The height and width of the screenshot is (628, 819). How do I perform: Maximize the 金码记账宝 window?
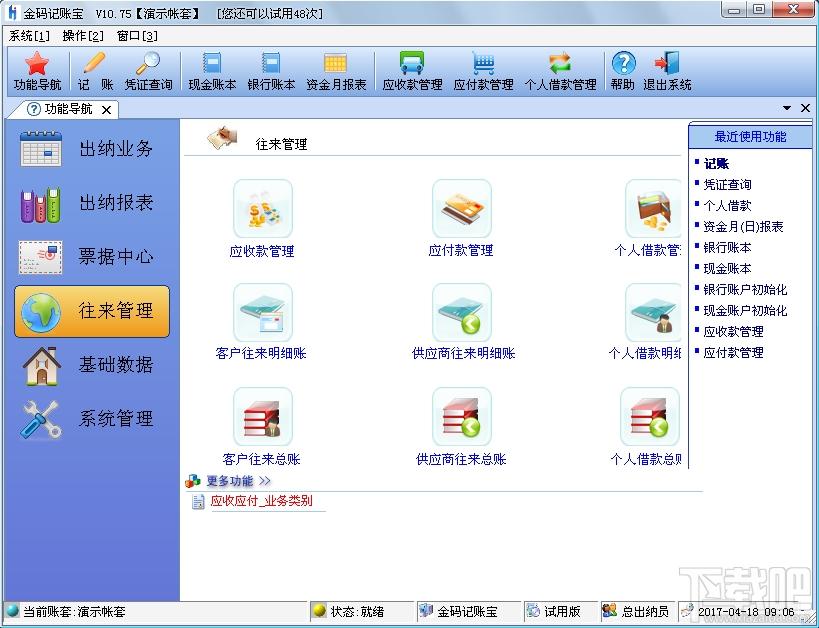[760, 9]
